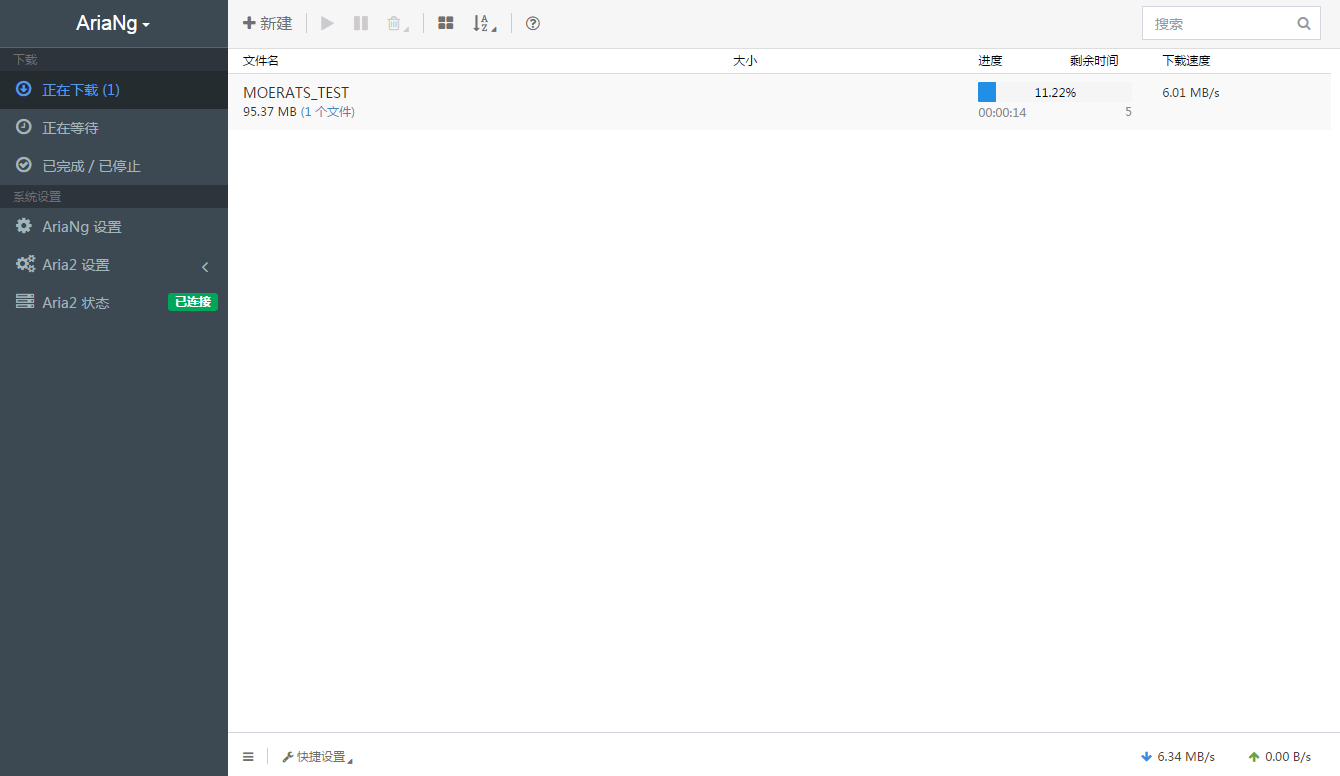The height and width of the screenshot is (776, 1340).
Task: Toggle sidebar with the hamburger icon
Action: pos(248,757)
